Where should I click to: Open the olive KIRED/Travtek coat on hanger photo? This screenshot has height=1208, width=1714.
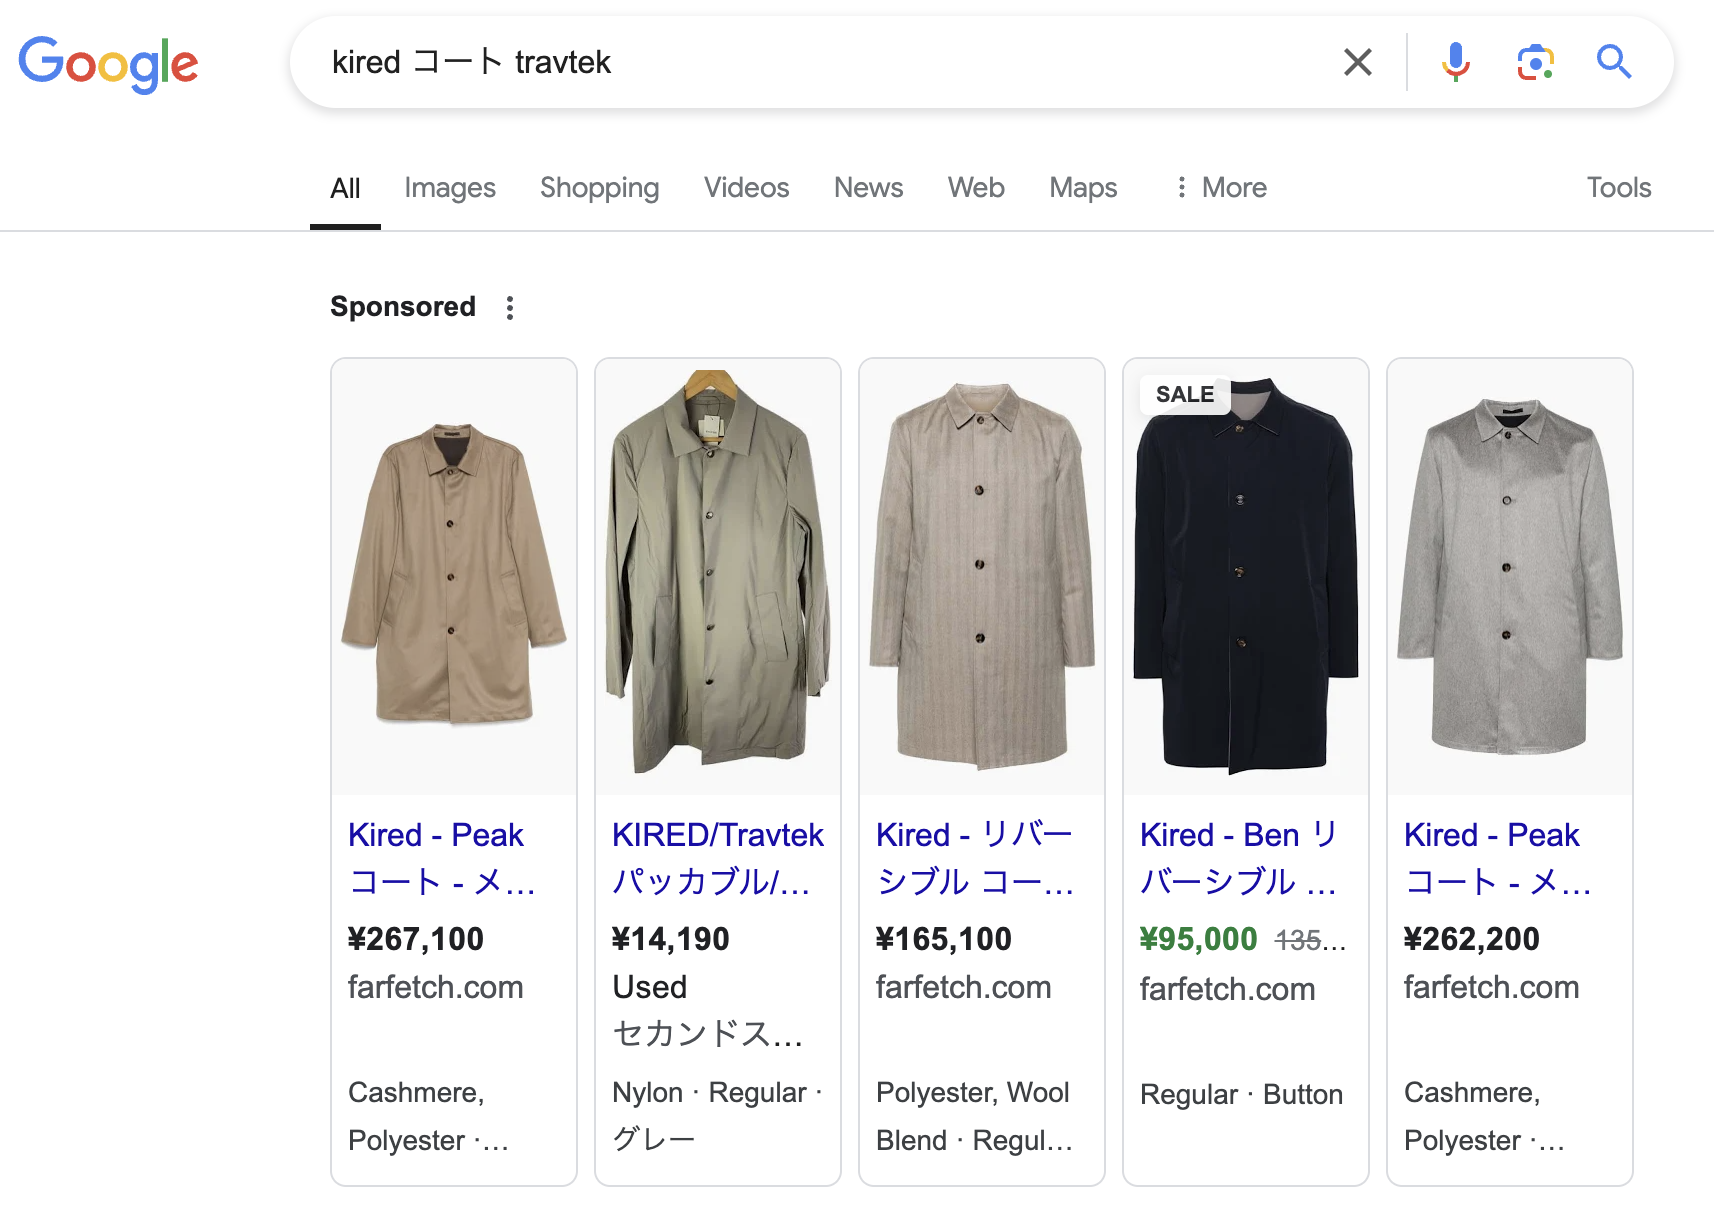pyautogui.click(x=718, y=577)
